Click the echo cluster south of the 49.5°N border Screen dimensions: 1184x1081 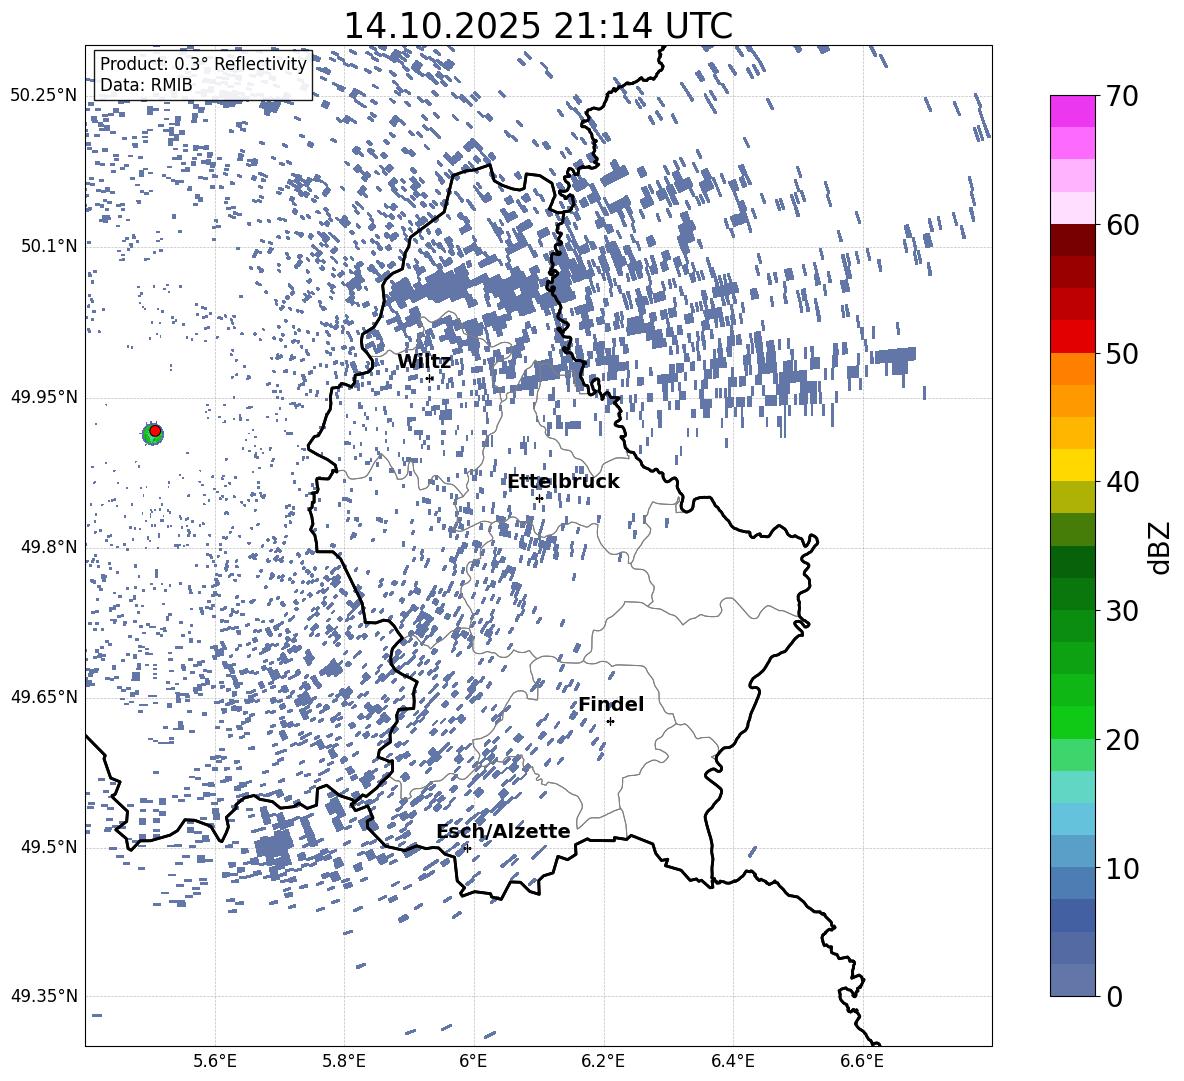coord(274,845)
